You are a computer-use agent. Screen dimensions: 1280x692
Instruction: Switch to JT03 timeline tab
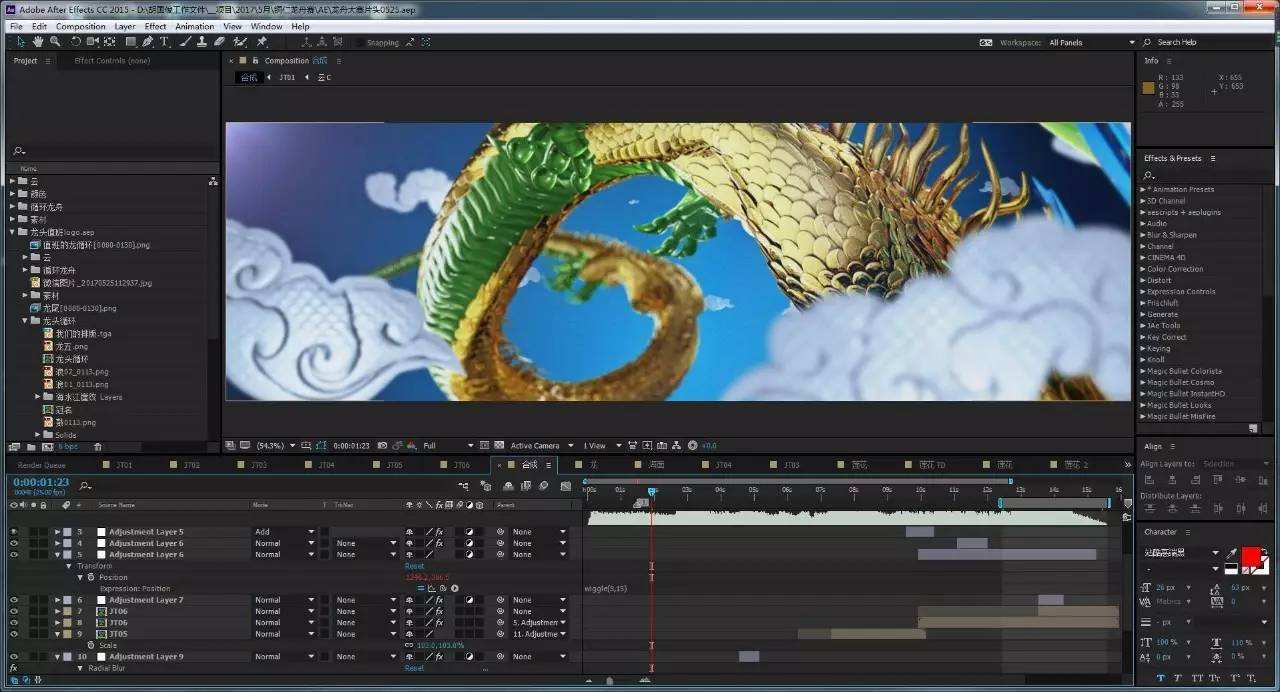[259, 465]
